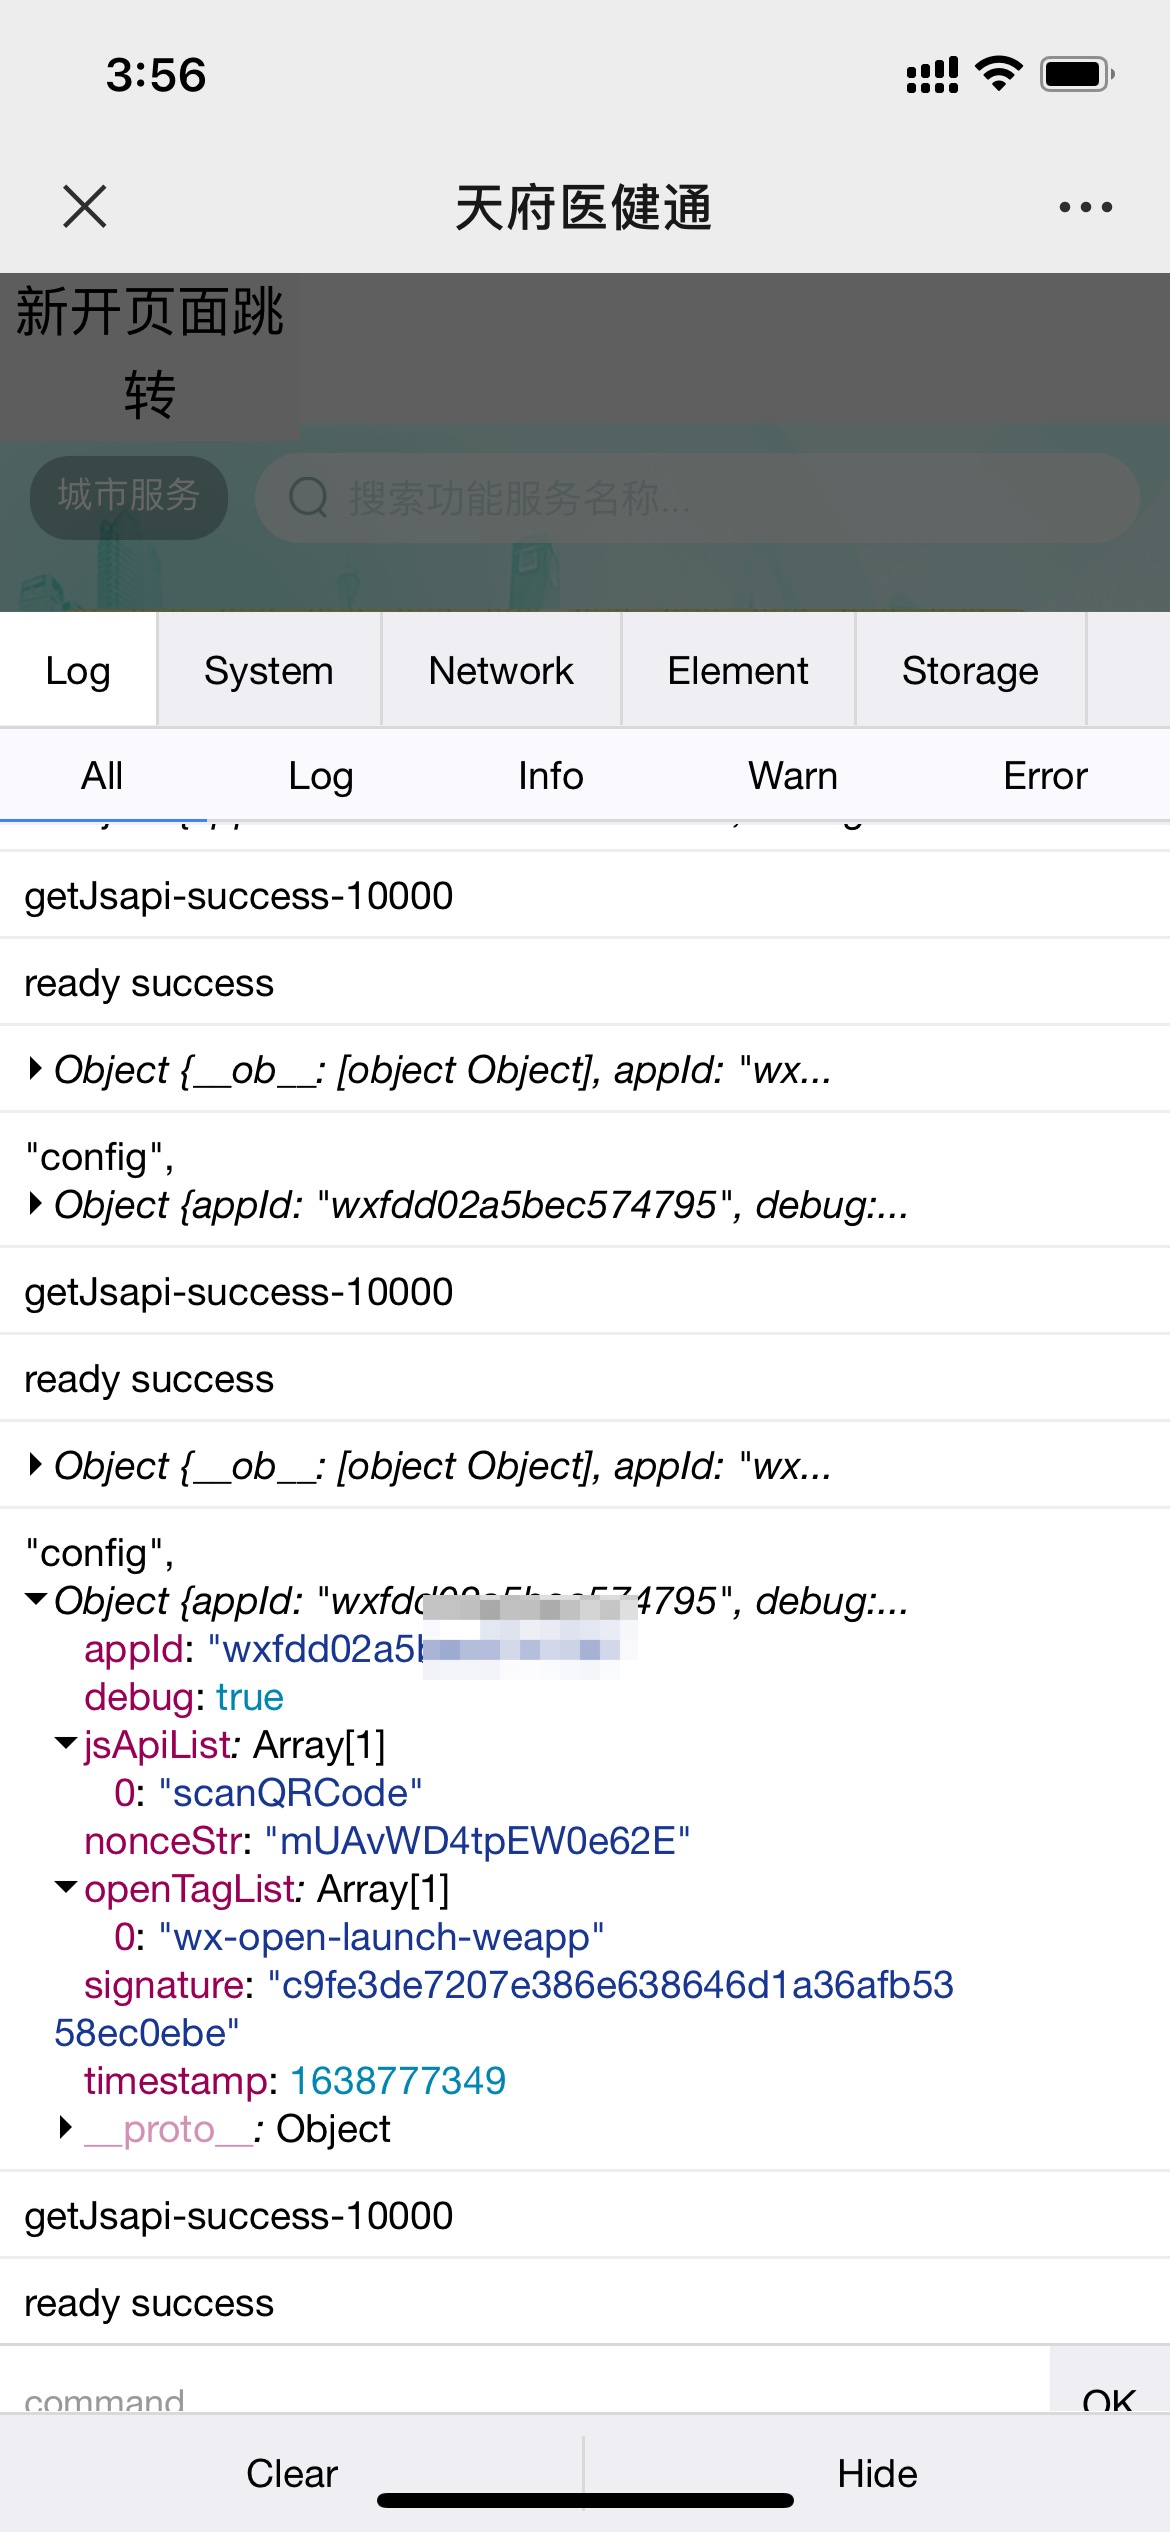Expand the __proto__ Object node
1170x2532 pixels.
(66, 2127)
